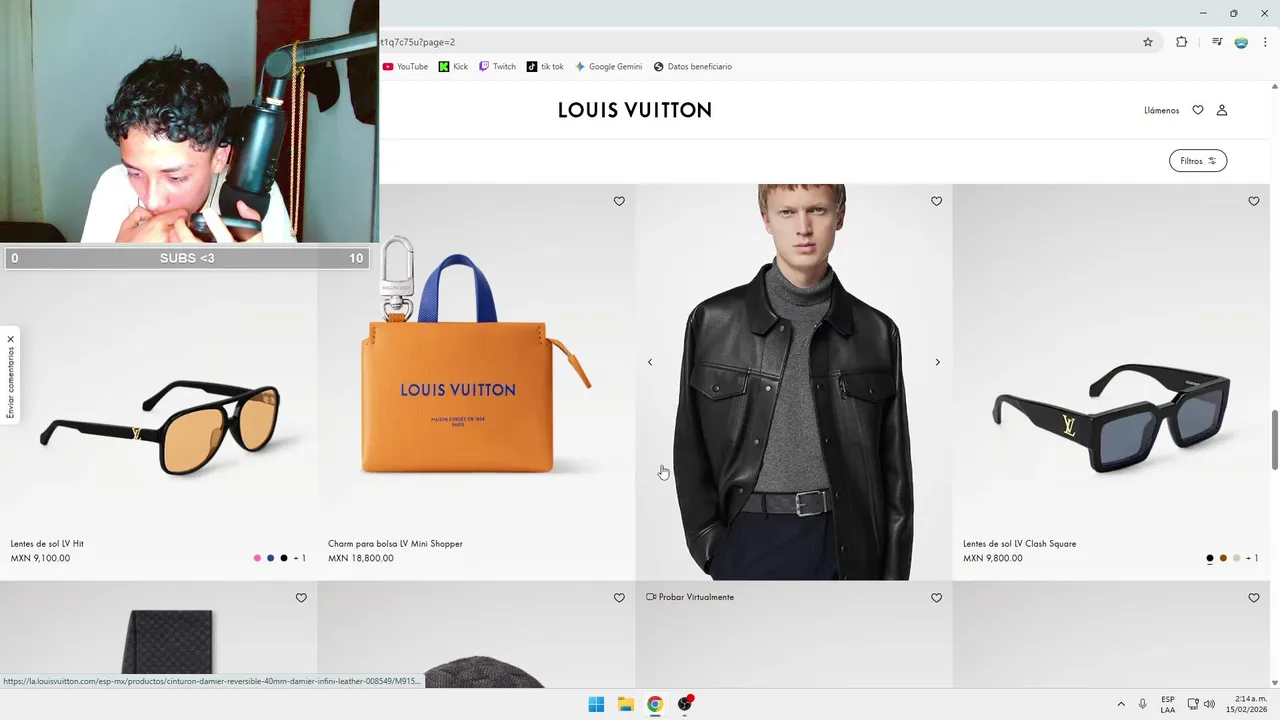Viewport: 1280px width, 720px height.
Task: Add Charm para bolsa LV Mini Shopper to wishlist
Action: [619, 201]
